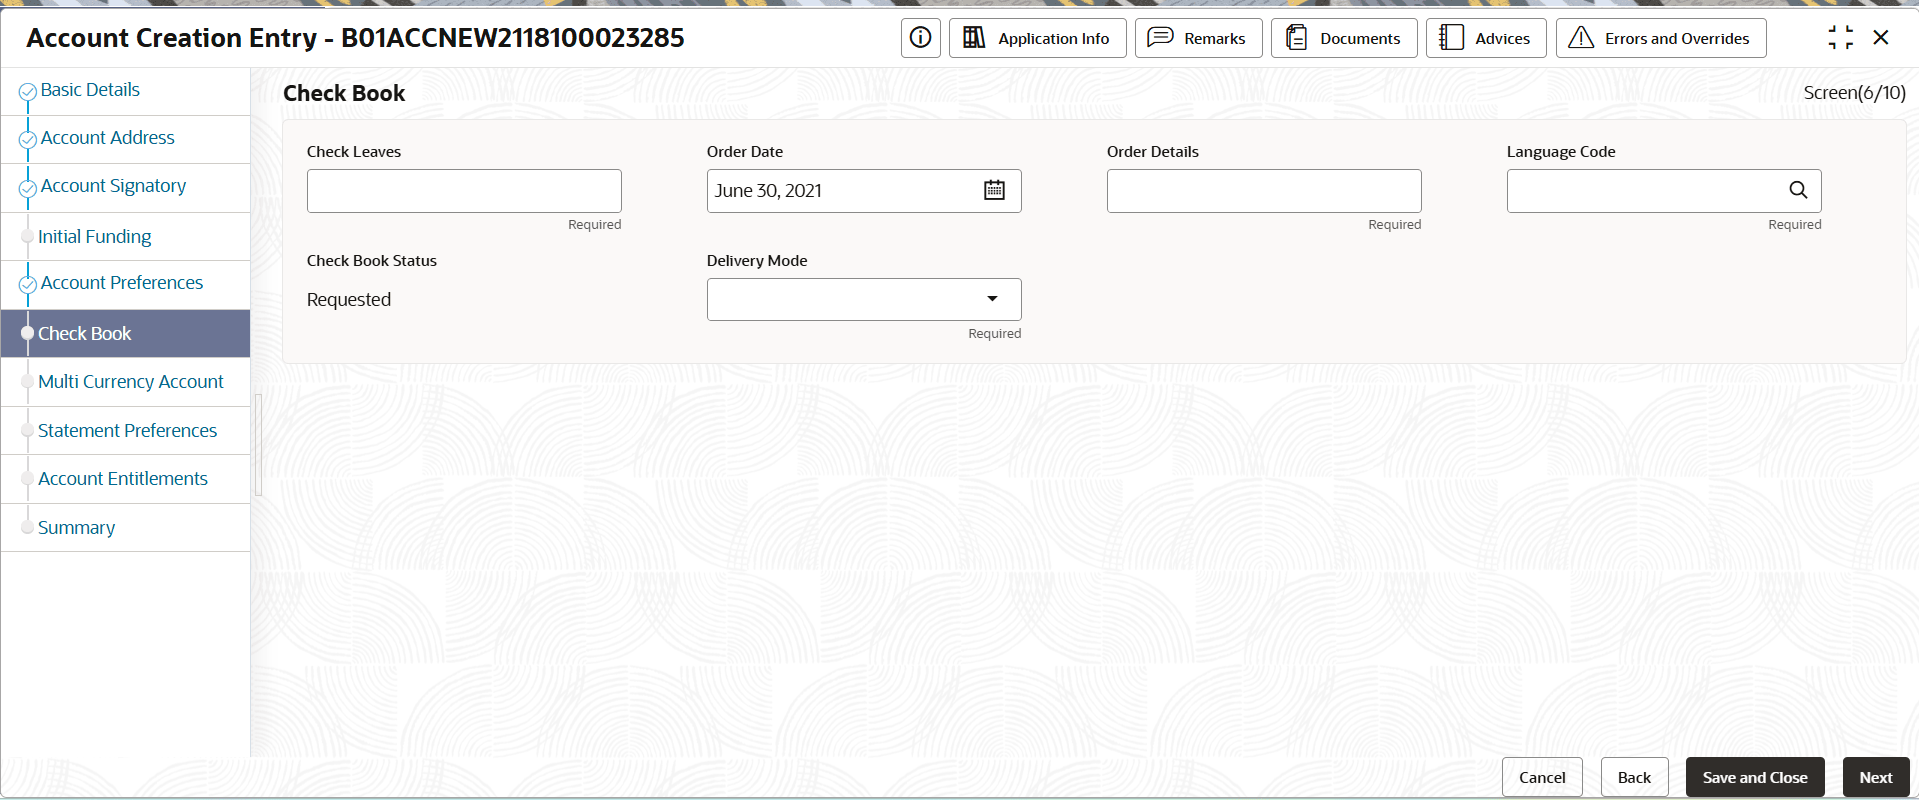This screenshot has width=1919, height=800.
Task: Expand the Delivery Mode dropdown
Action: pyautogui.click(x=864, y=299)
